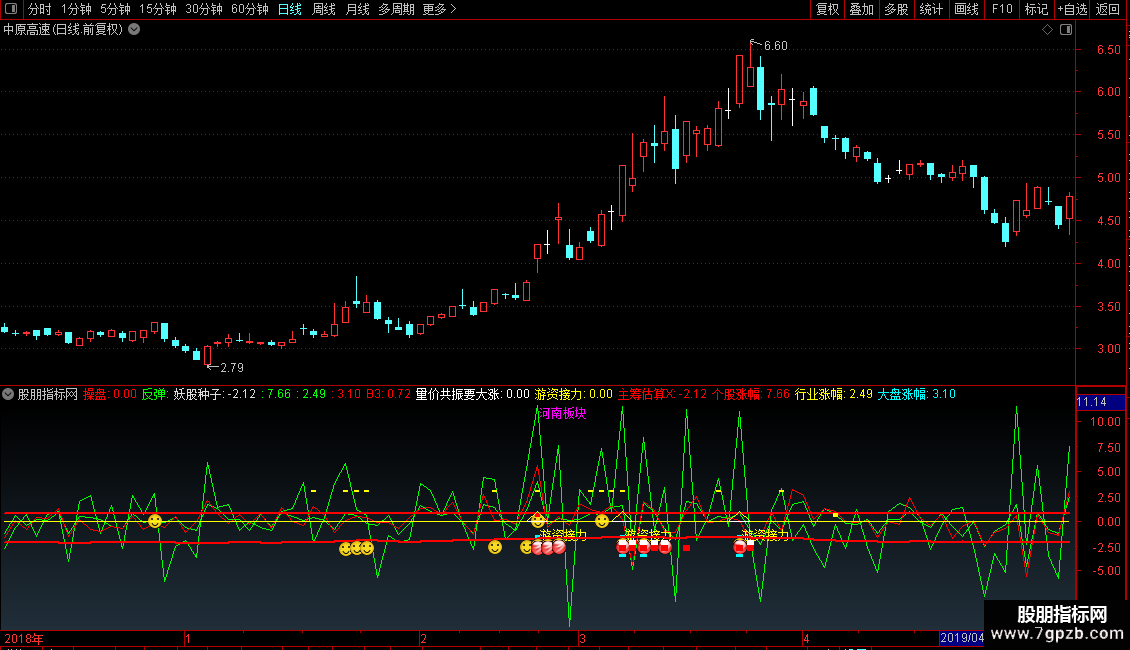
Task: Select the 15分钟 period tab
Action: point(157,9)
